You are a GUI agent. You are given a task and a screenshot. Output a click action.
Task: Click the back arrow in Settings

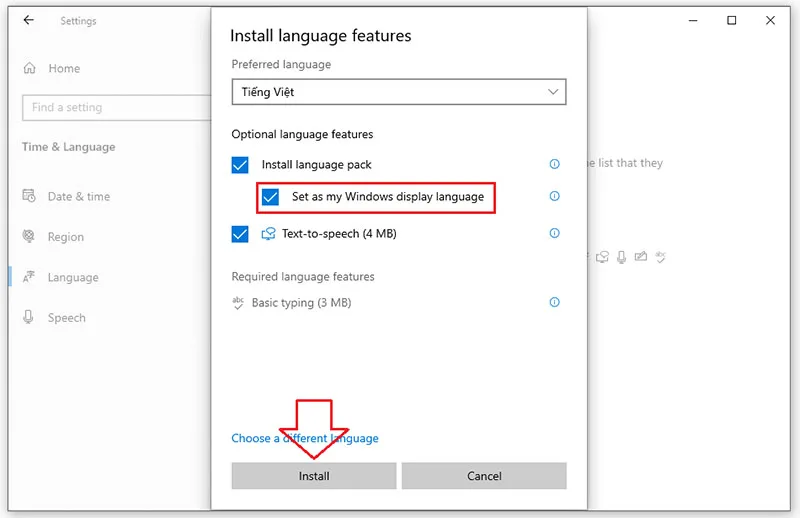pos(29,20)
